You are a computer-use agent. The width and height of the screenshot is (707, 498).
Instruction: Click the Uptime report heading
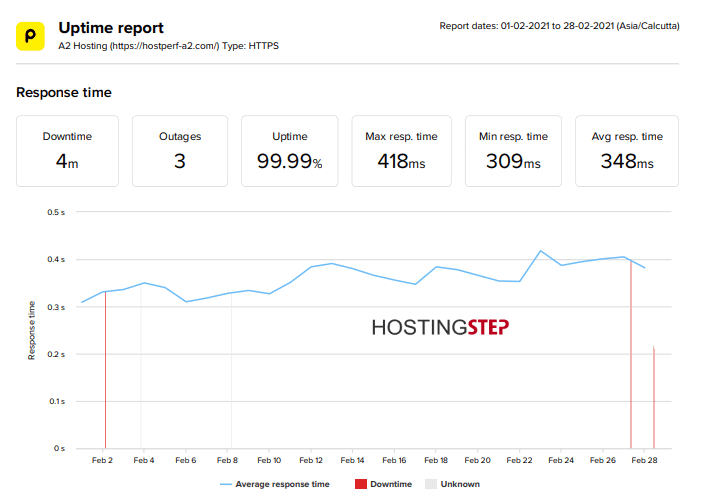click(x=111, y=28)
